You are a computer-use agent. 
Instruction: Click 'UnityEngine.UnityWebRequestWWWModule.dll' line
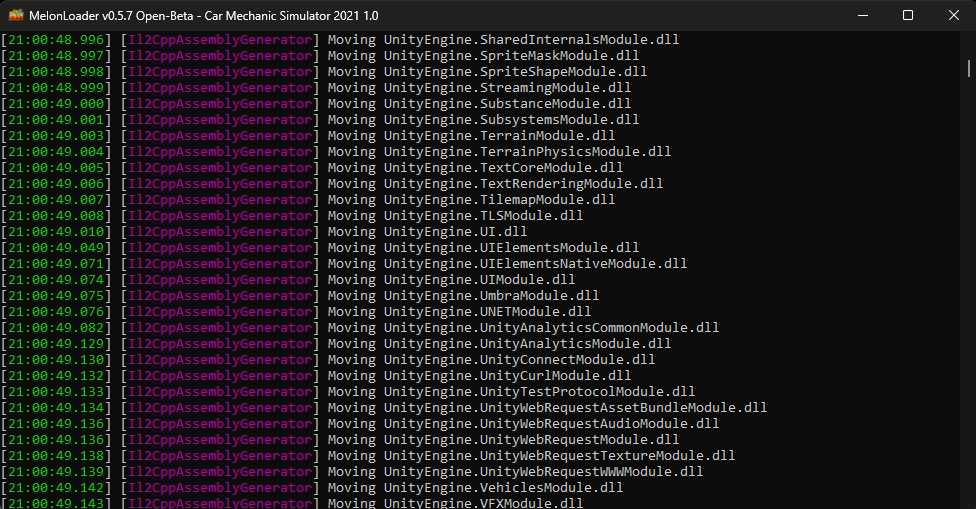(x=543, y=472)
